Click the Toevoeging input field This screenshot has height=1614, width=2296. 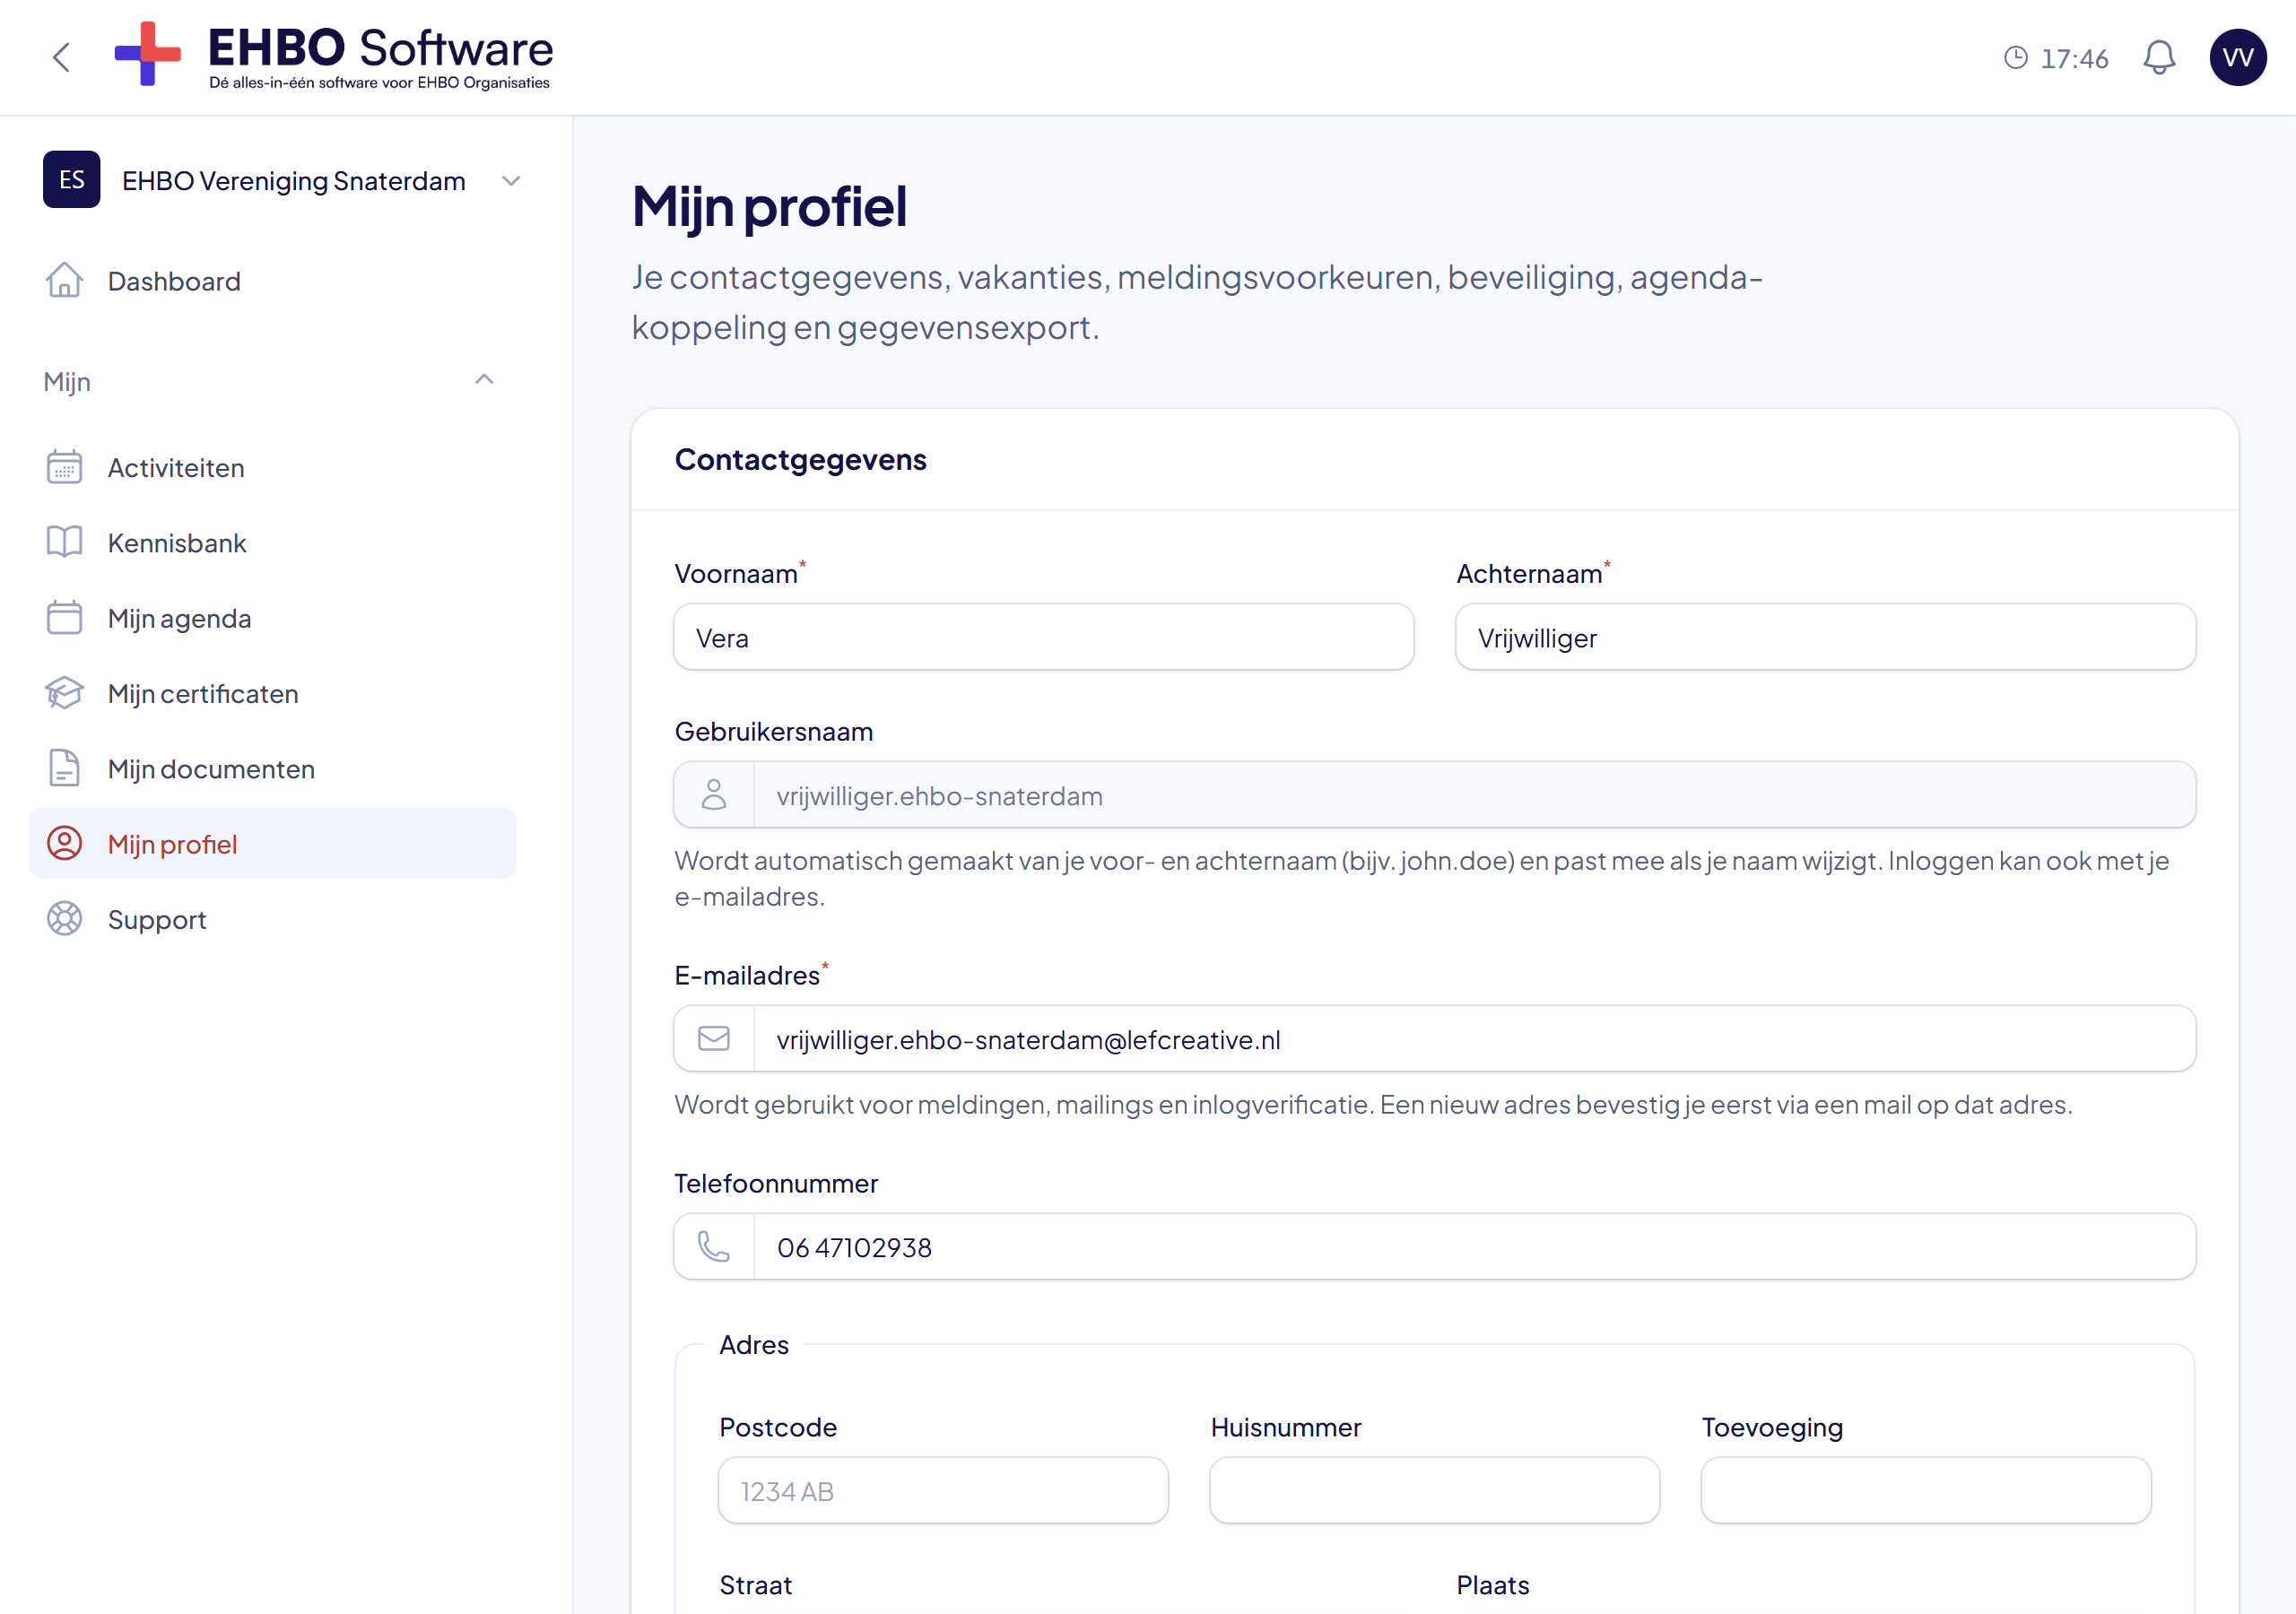(x=1926, y=1490)
